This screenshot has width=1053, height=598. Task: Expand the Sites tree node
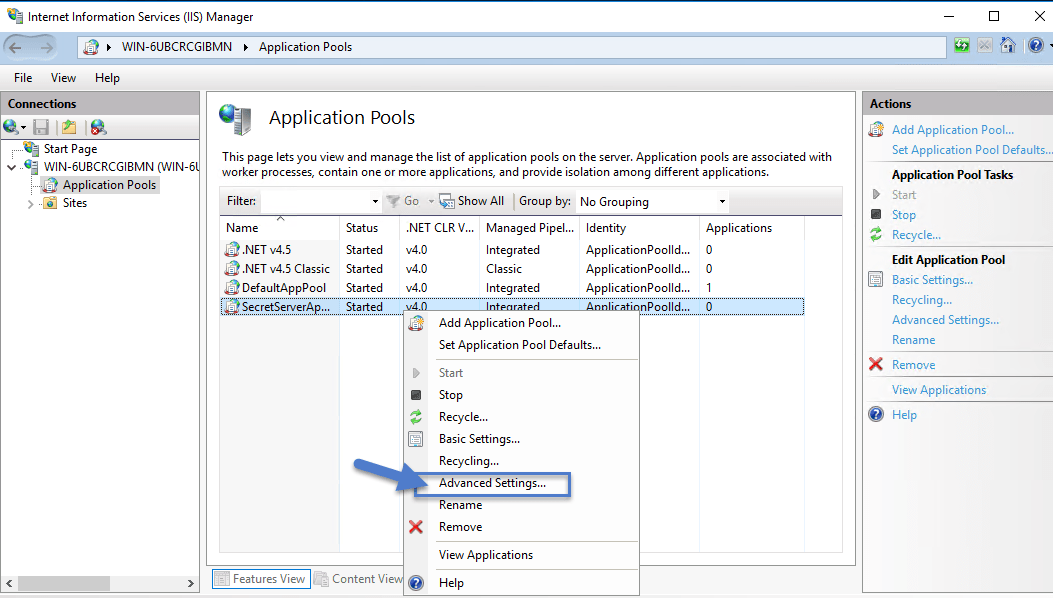30,204
